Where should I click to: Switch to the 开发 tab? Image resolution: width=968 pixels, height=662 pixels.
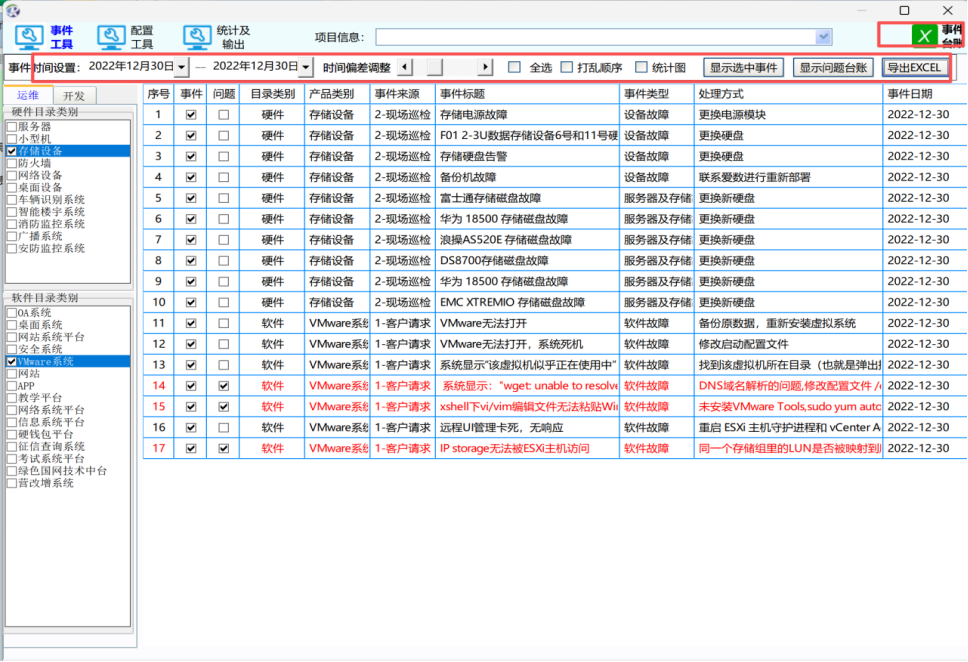74,96
